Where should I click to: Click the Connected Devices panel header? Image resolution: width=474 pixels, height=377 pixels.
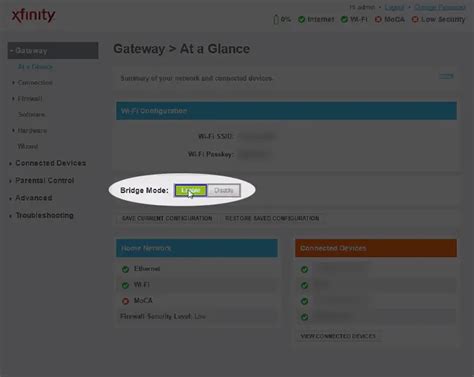(376, 248)
